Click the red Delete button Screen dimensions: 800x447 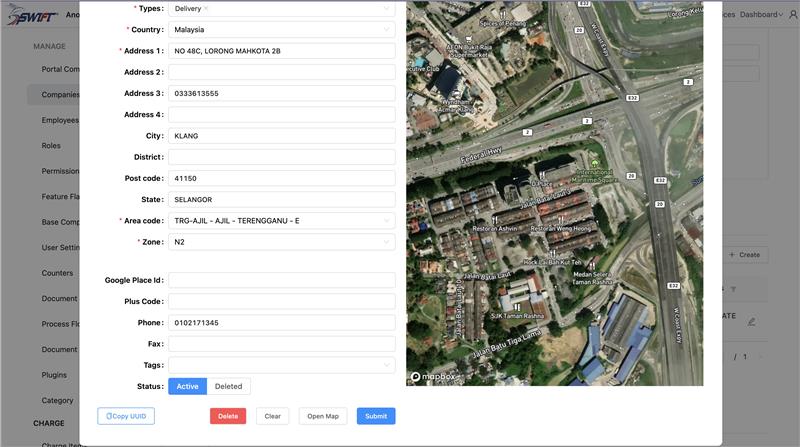click(228, 416)
